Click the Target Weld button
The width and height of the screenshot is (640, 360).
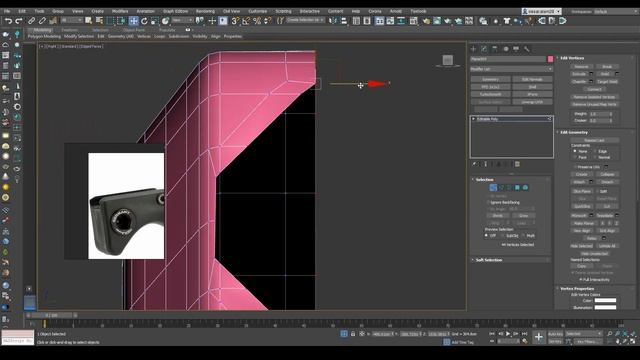coord(607,82)
